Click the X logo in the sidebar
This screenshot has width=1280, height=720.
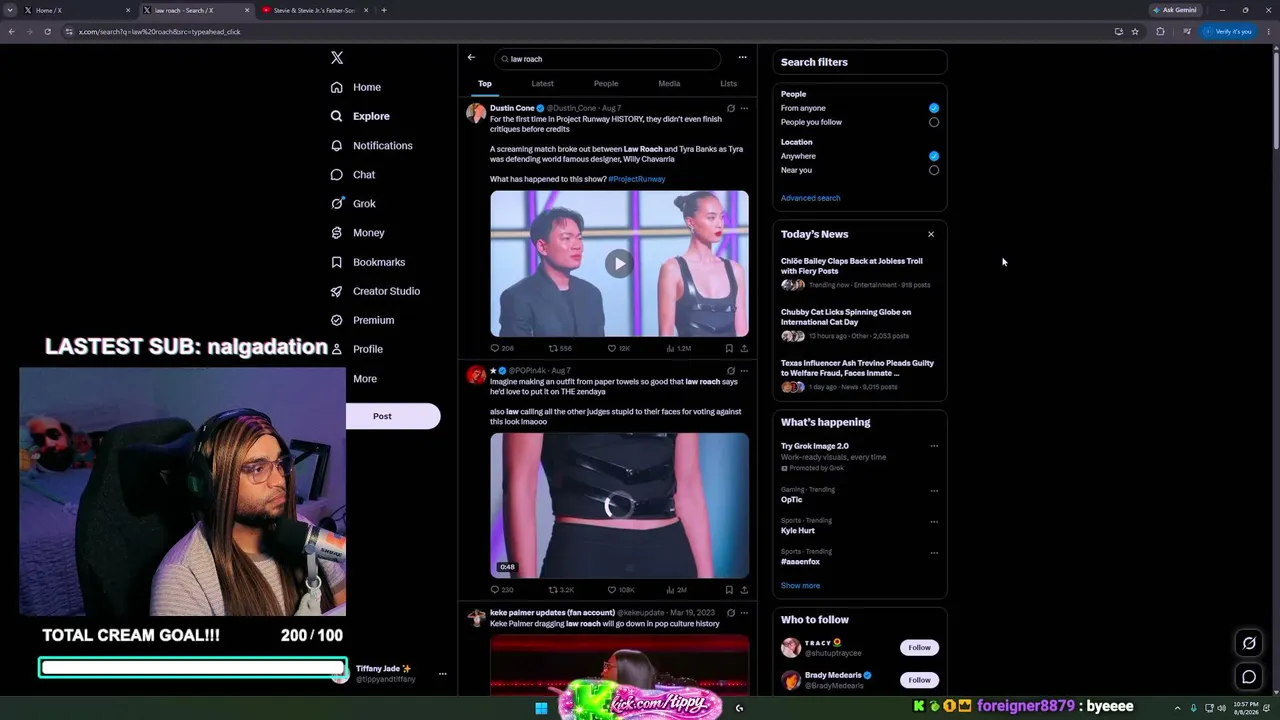coord(337,58)
